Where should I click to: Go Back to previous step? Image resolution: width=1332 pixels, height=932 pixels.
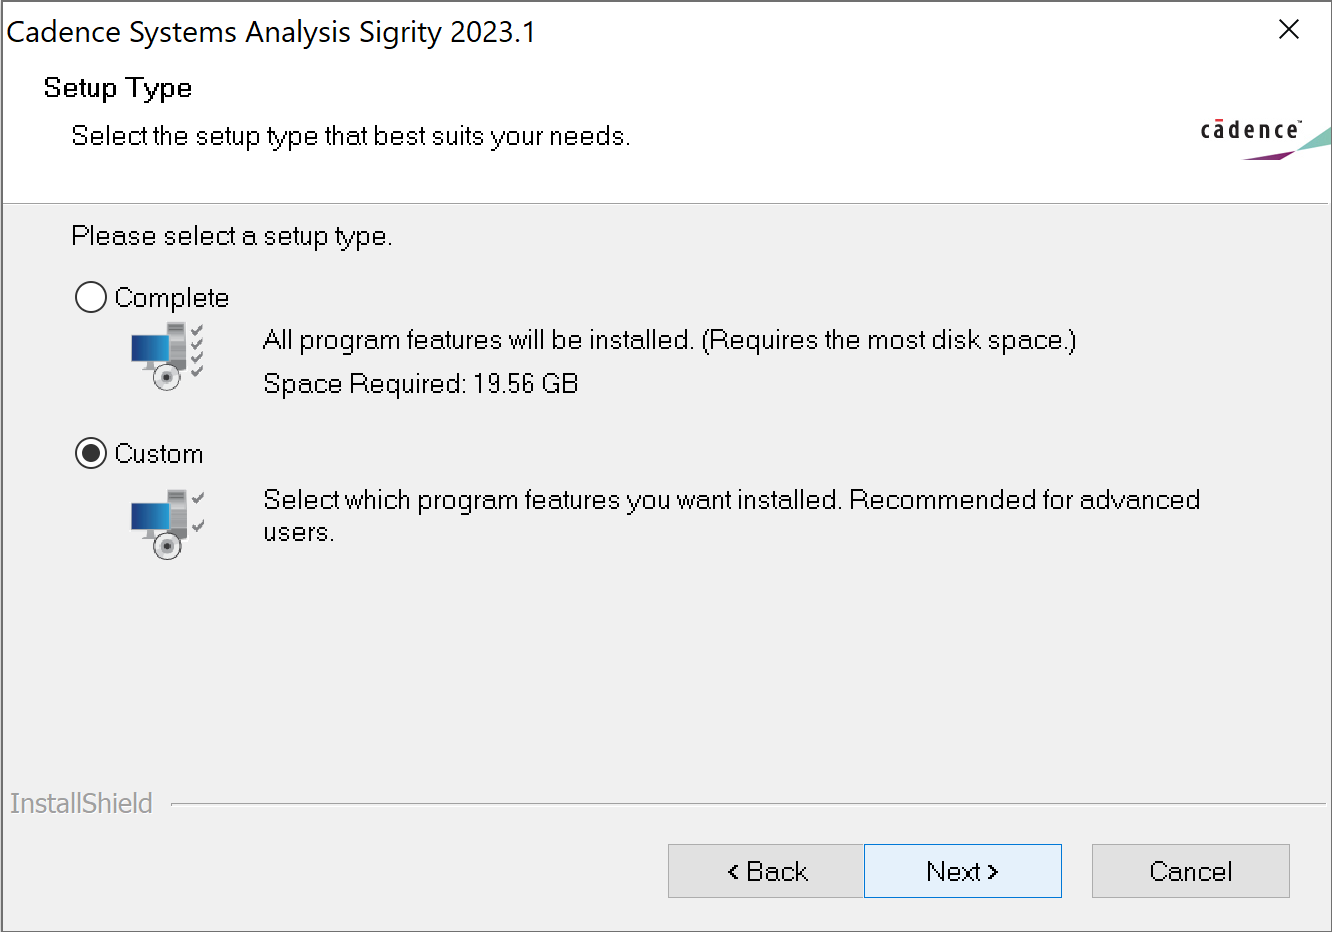[x=766, y=871]
